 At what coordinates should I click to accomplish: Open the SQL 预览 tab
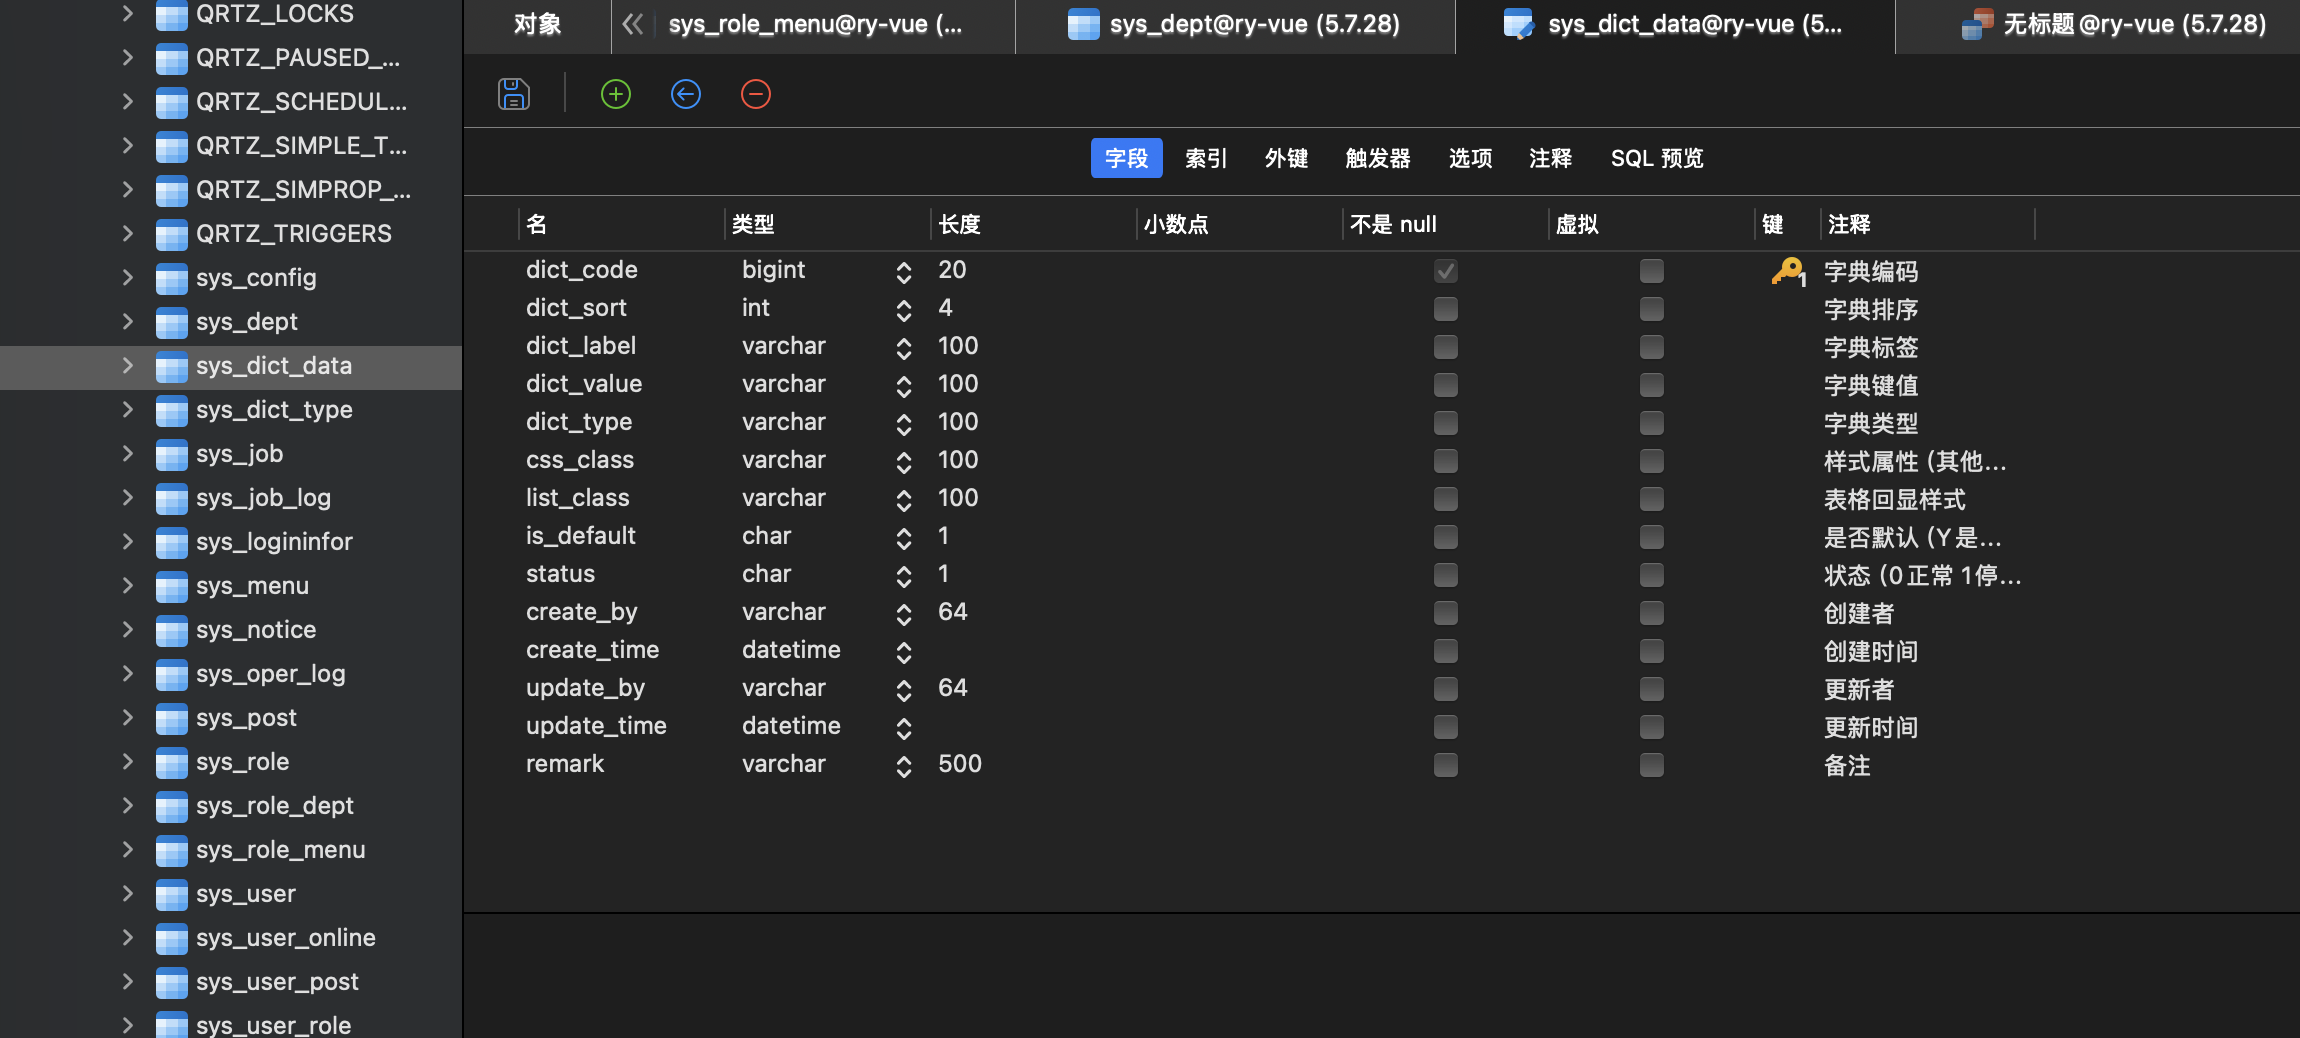coord(1657,158)
